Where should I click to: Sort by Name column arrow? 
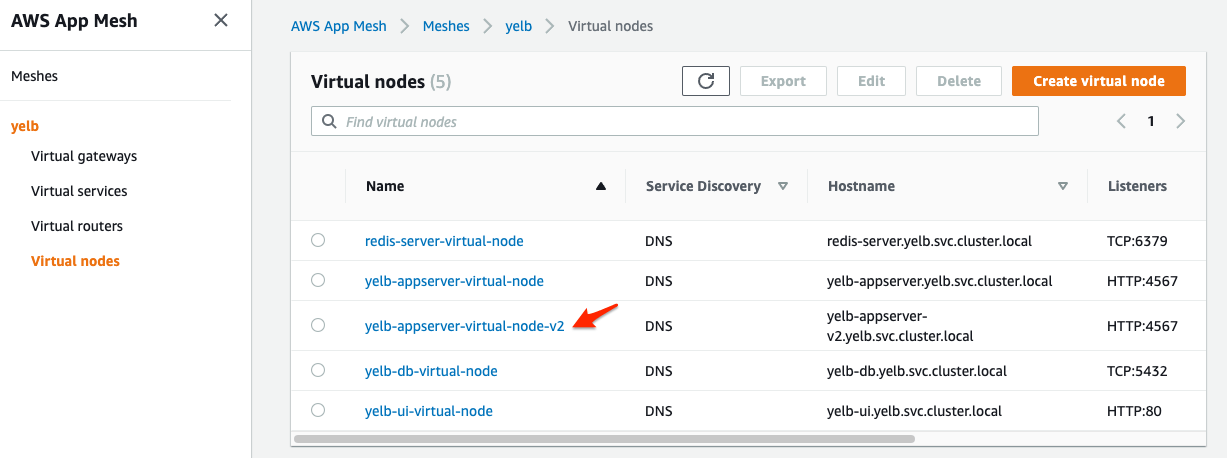click(600, 186)
